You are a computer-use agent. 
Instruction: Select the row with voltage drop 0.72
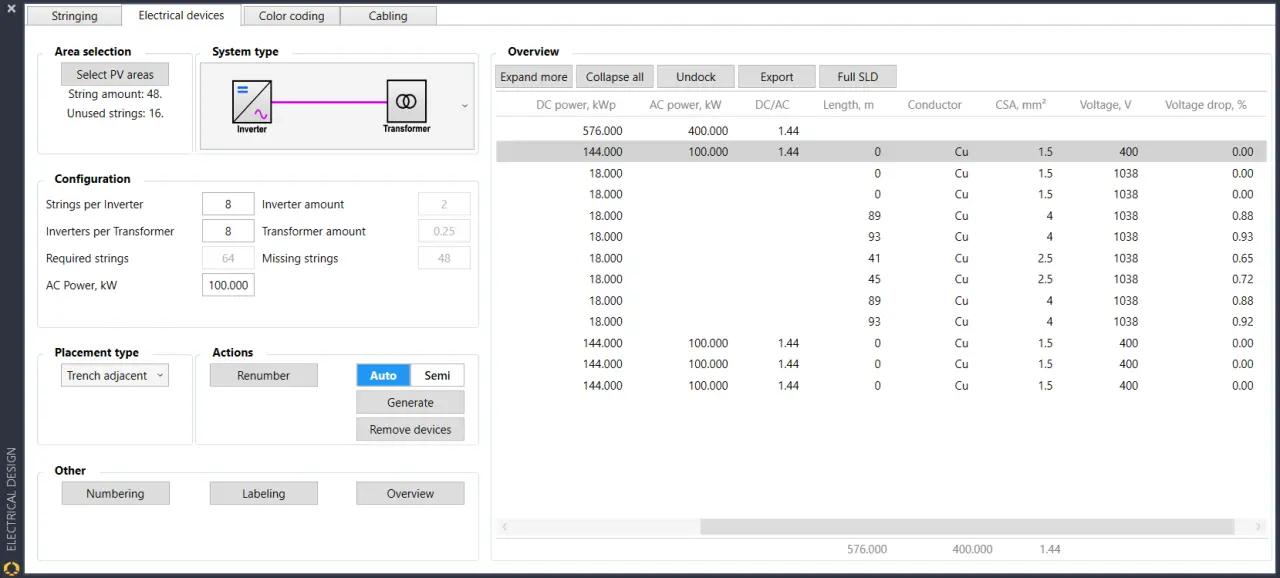881,279
